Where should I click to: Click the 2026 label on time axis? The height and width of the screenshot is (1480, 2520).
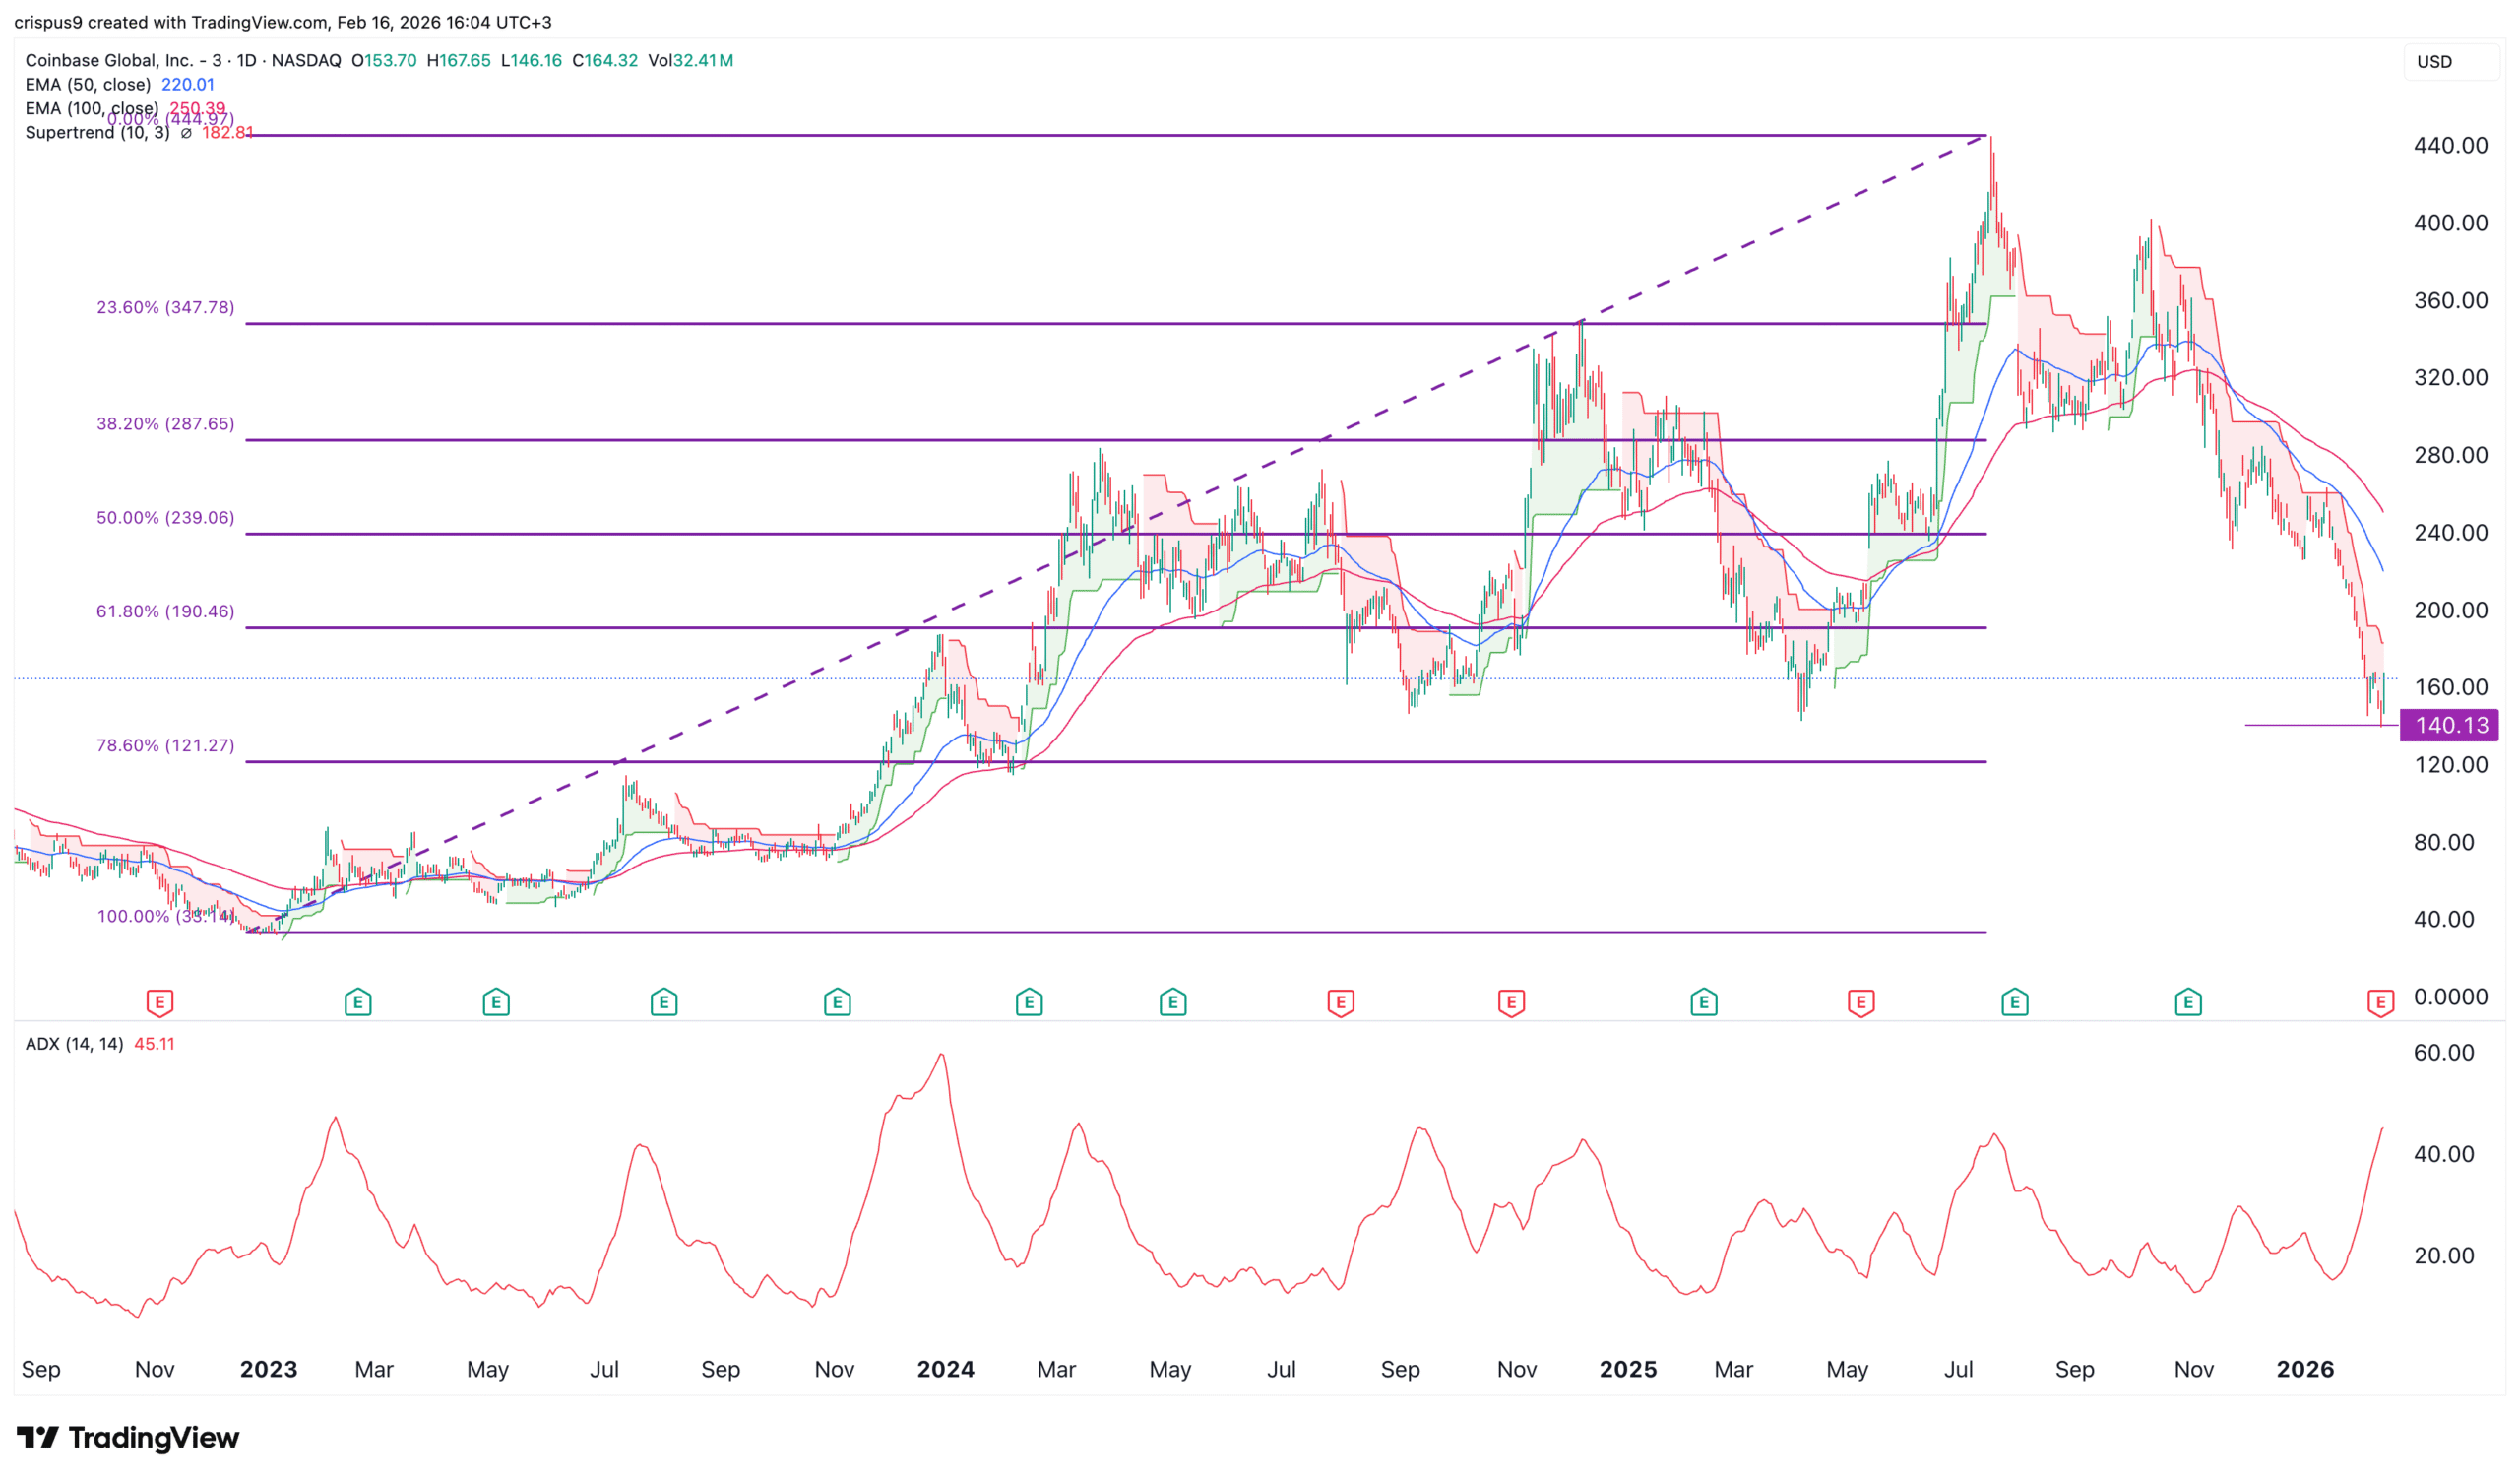click(x=2305, y=1370)
